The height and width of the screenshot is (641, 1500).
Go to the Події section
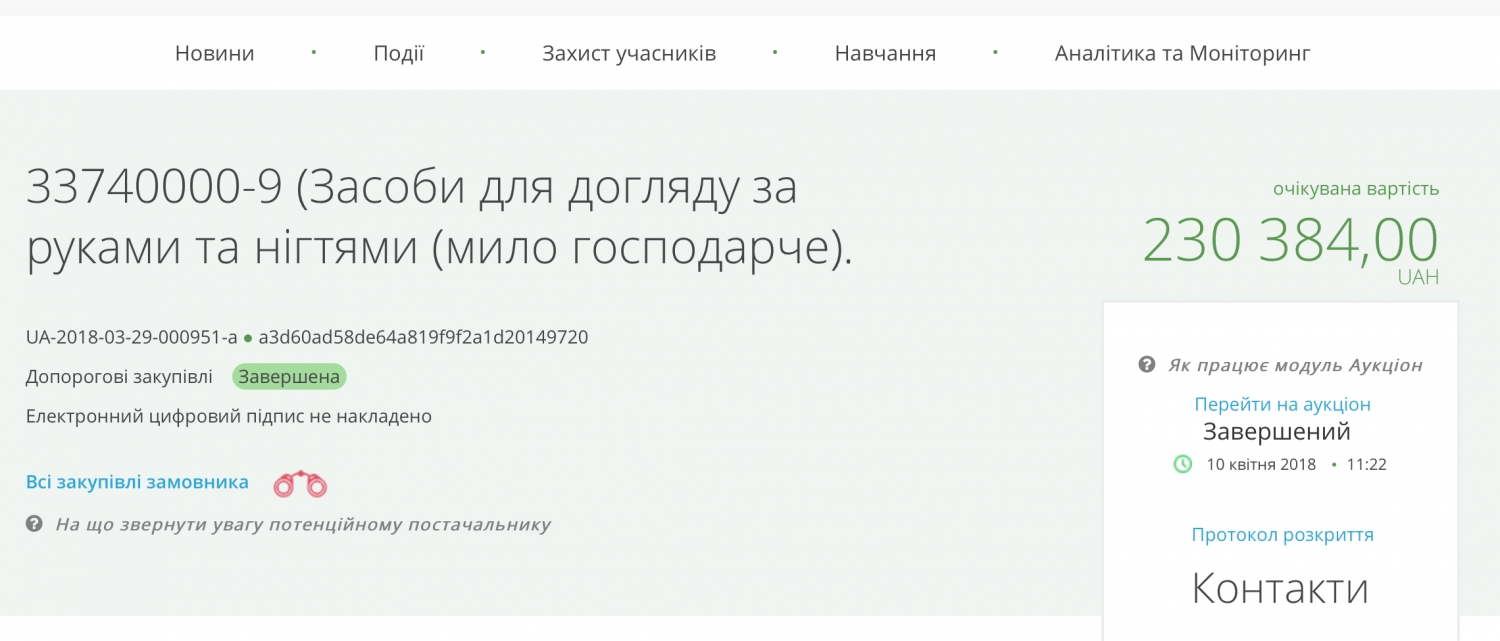398,53
